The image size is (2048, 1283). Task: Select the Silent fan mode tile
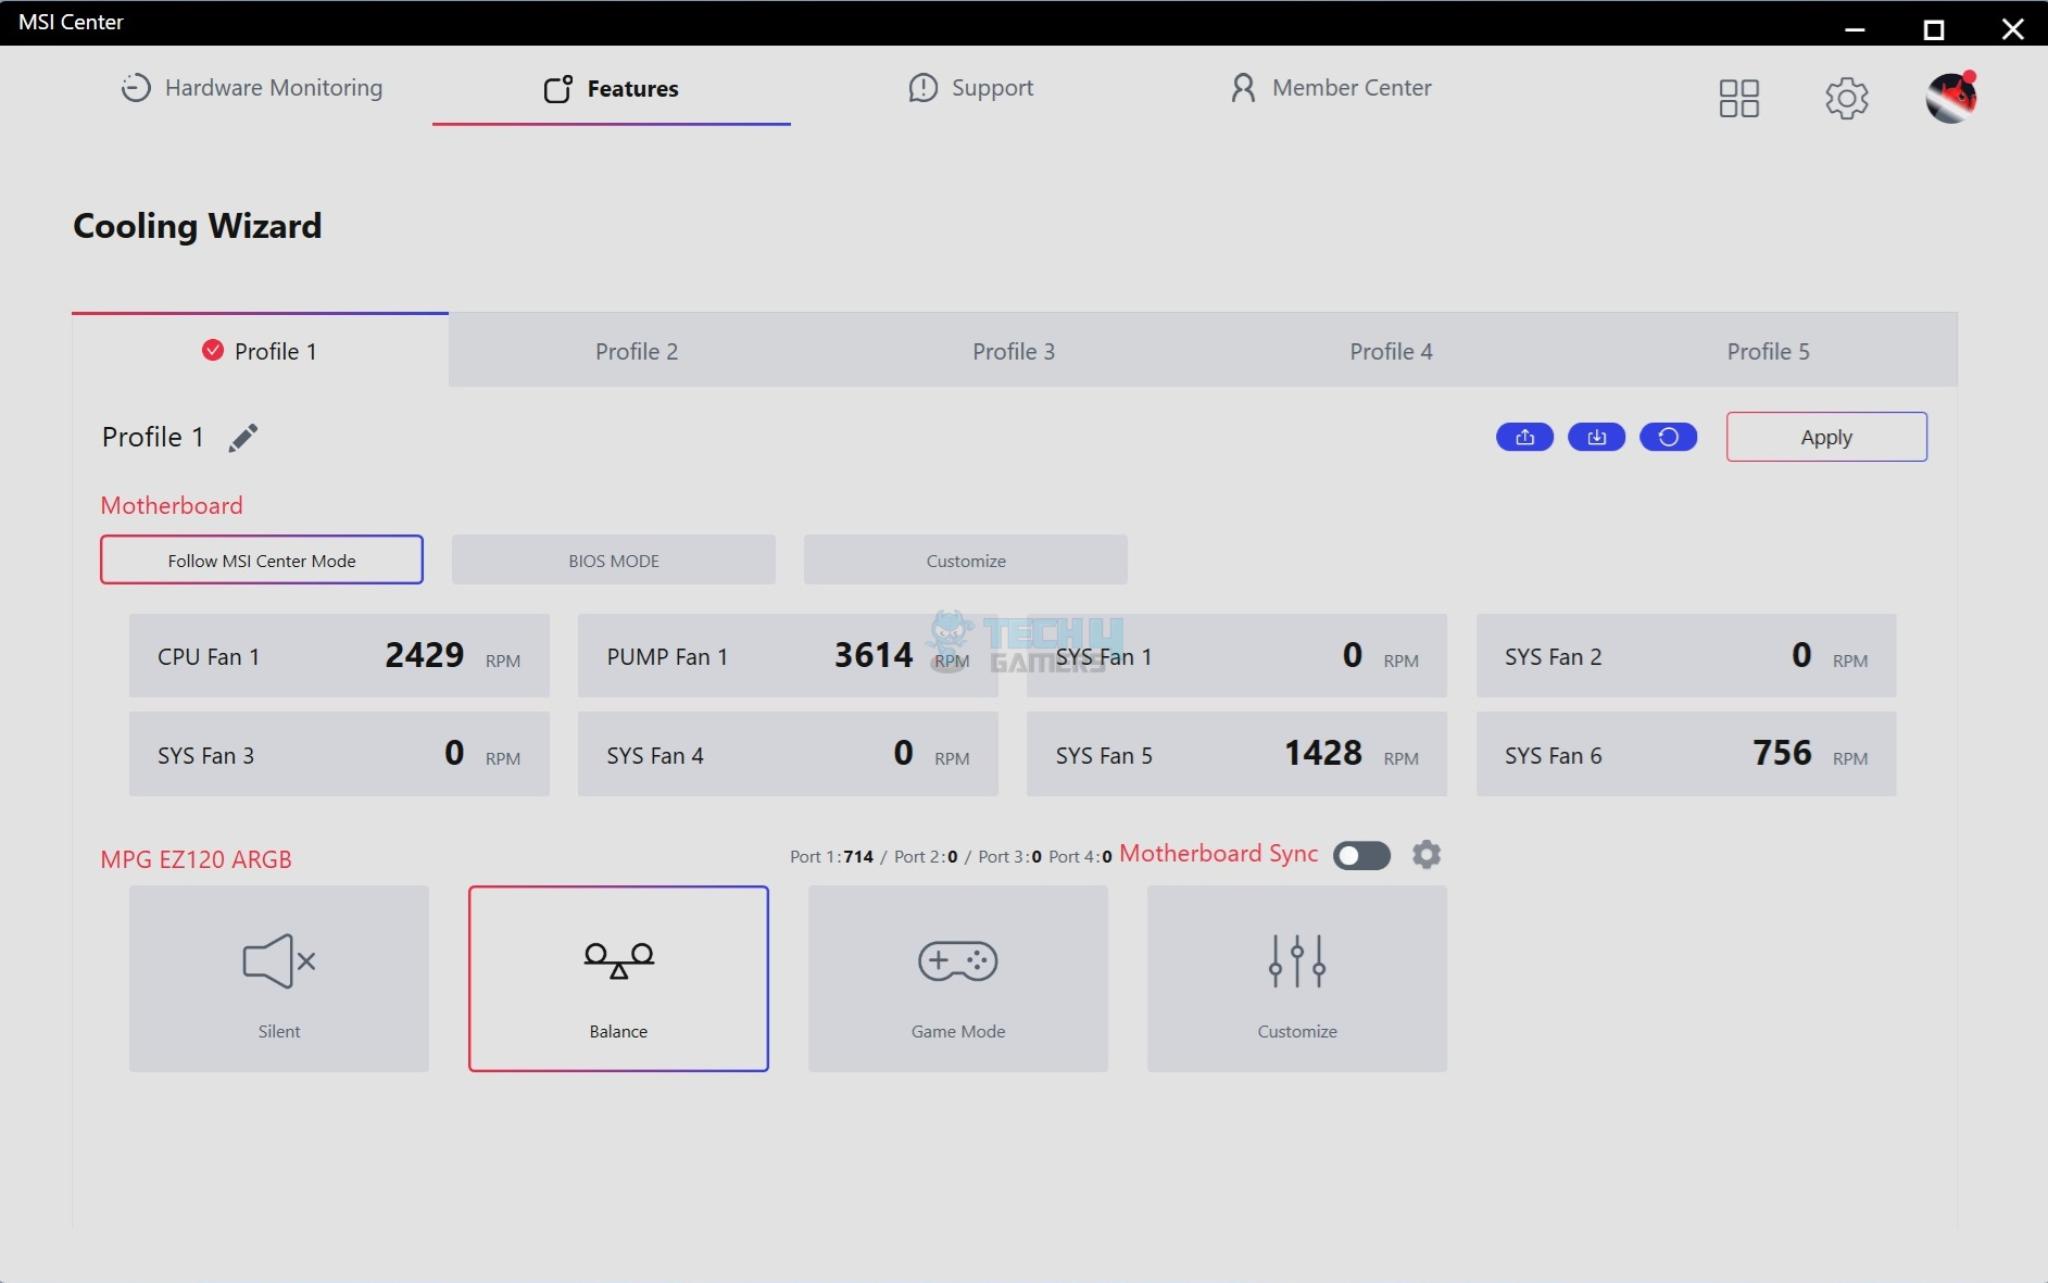[x=279, y=978]
